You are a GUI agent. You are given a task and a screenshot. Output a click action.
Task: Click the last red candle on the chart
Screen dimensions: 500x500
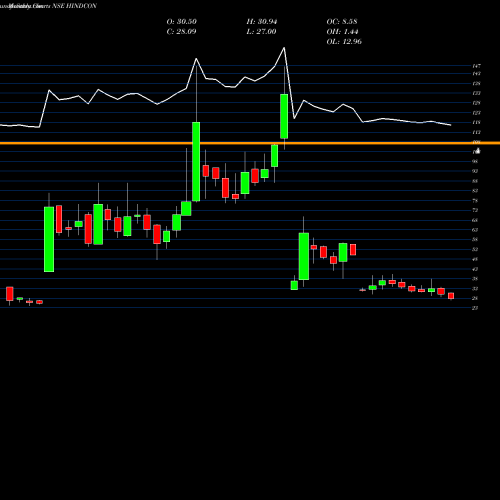click(451, 296)
